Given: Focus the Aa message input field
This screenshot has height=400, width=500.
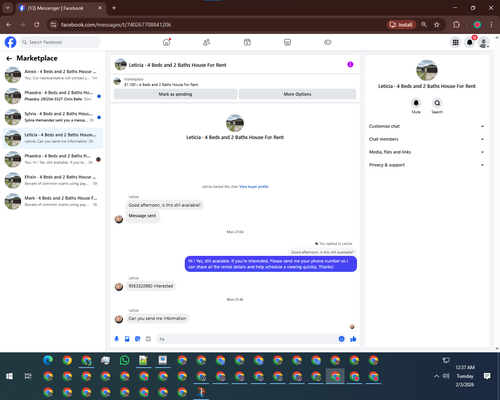Looking at the screenshot, I should click(247, 339).
